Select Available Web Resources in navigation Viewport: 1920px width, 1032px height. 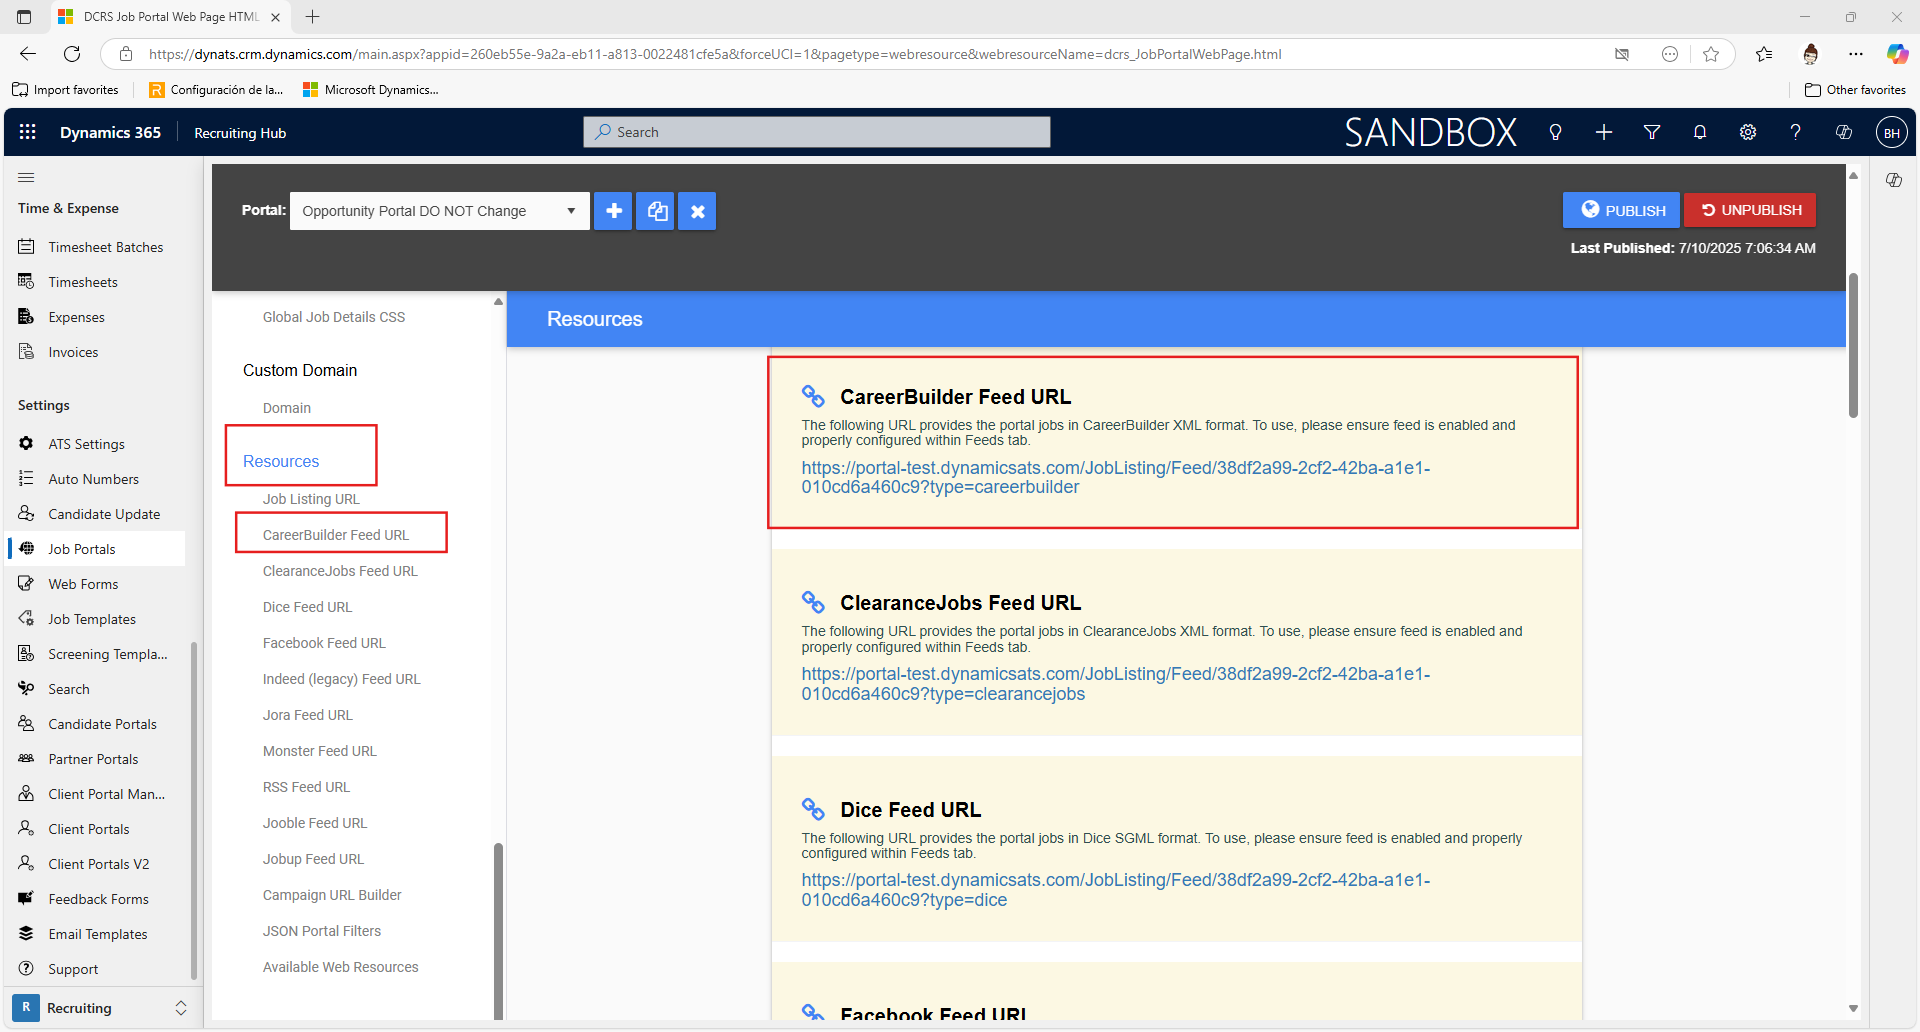click(341, 967)
